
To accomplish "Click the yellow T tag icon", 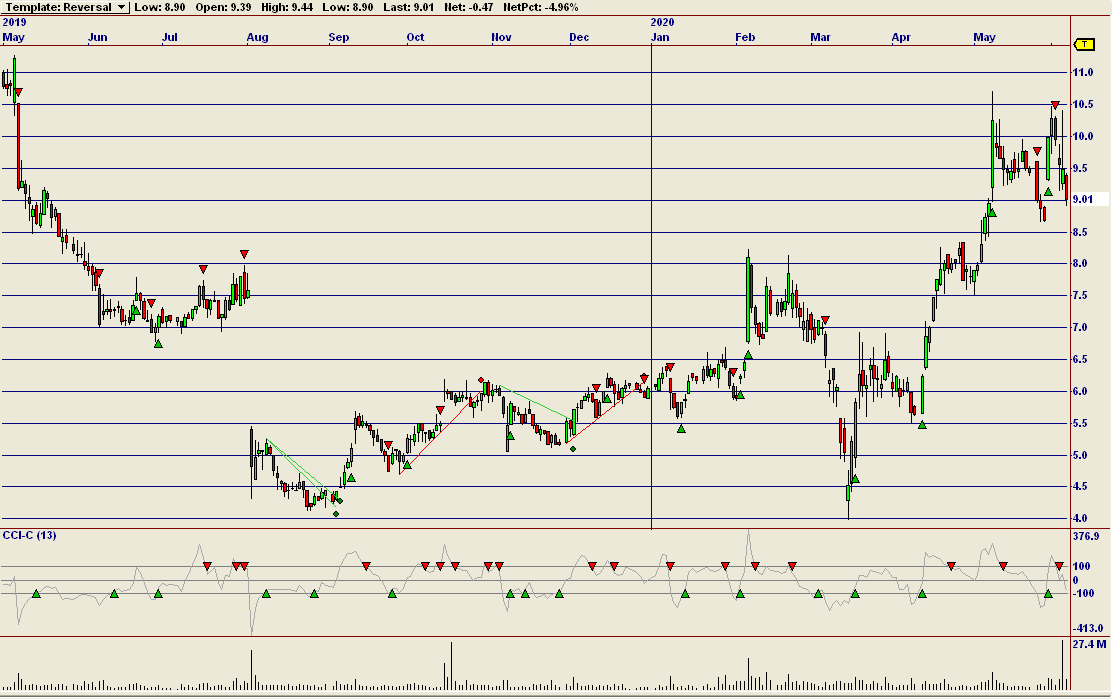I will (1084, 45).
